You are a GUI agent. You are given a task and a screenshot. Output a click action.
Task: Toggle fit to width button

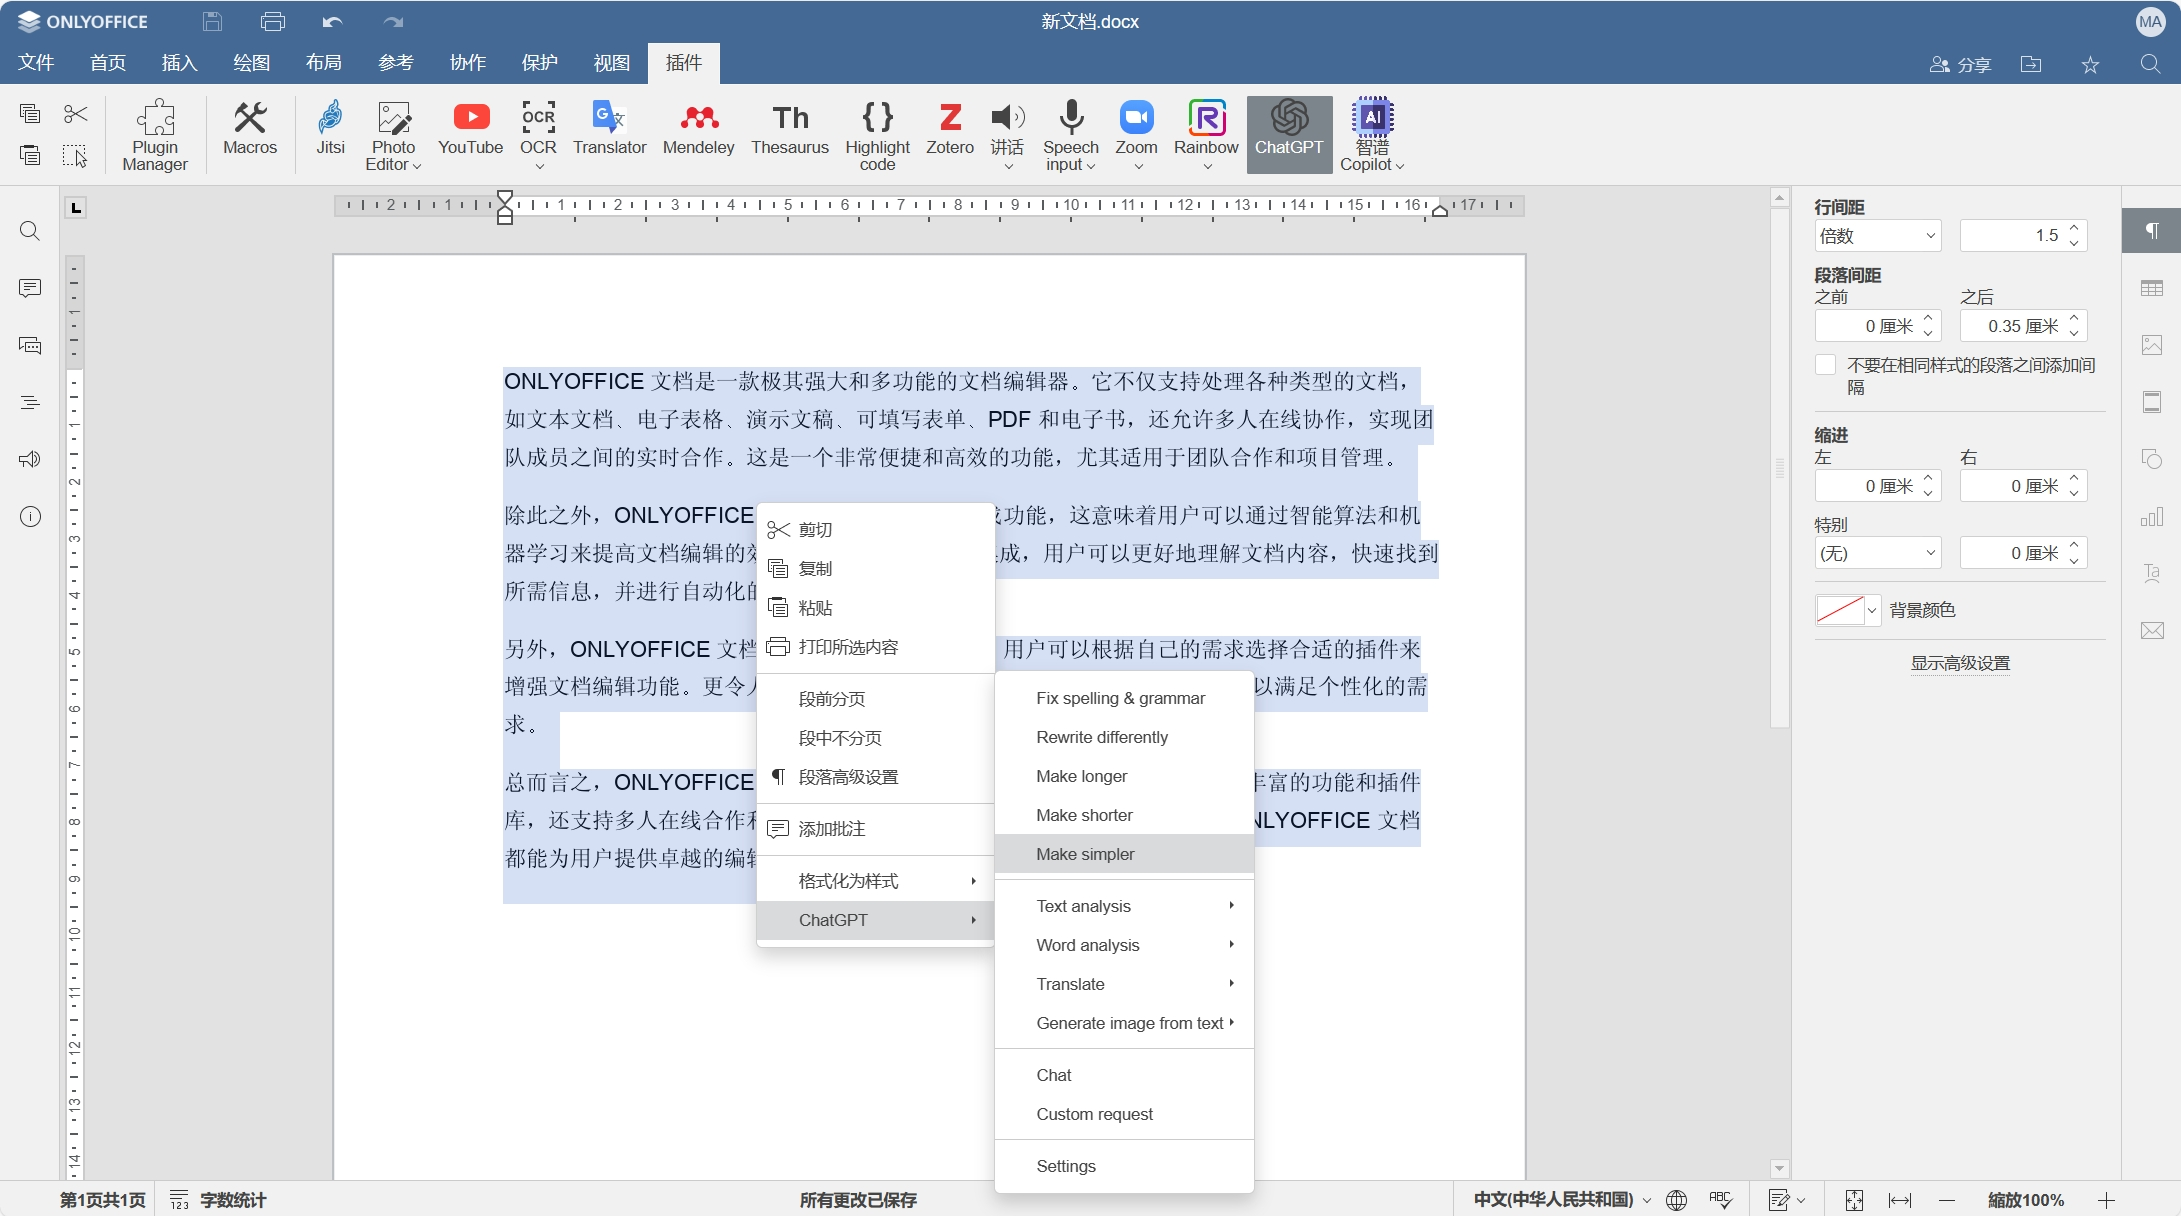coord(1900,1200)
